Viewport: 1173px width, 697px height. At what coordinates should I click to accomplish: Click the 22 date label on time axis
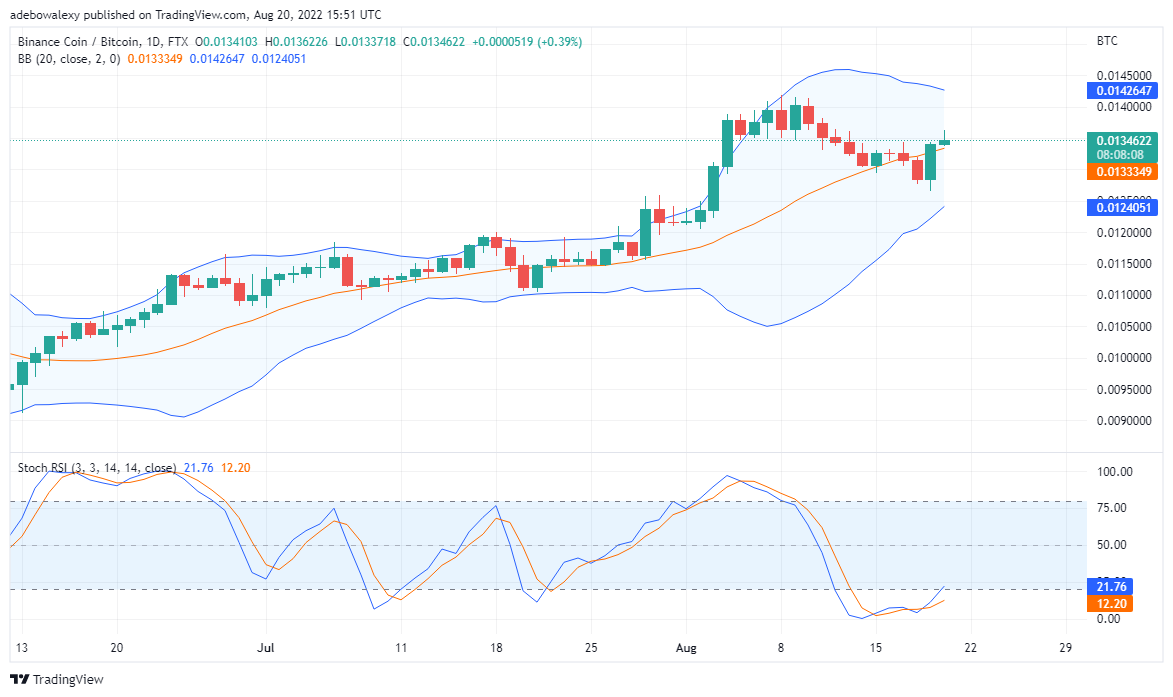point(970,648)
